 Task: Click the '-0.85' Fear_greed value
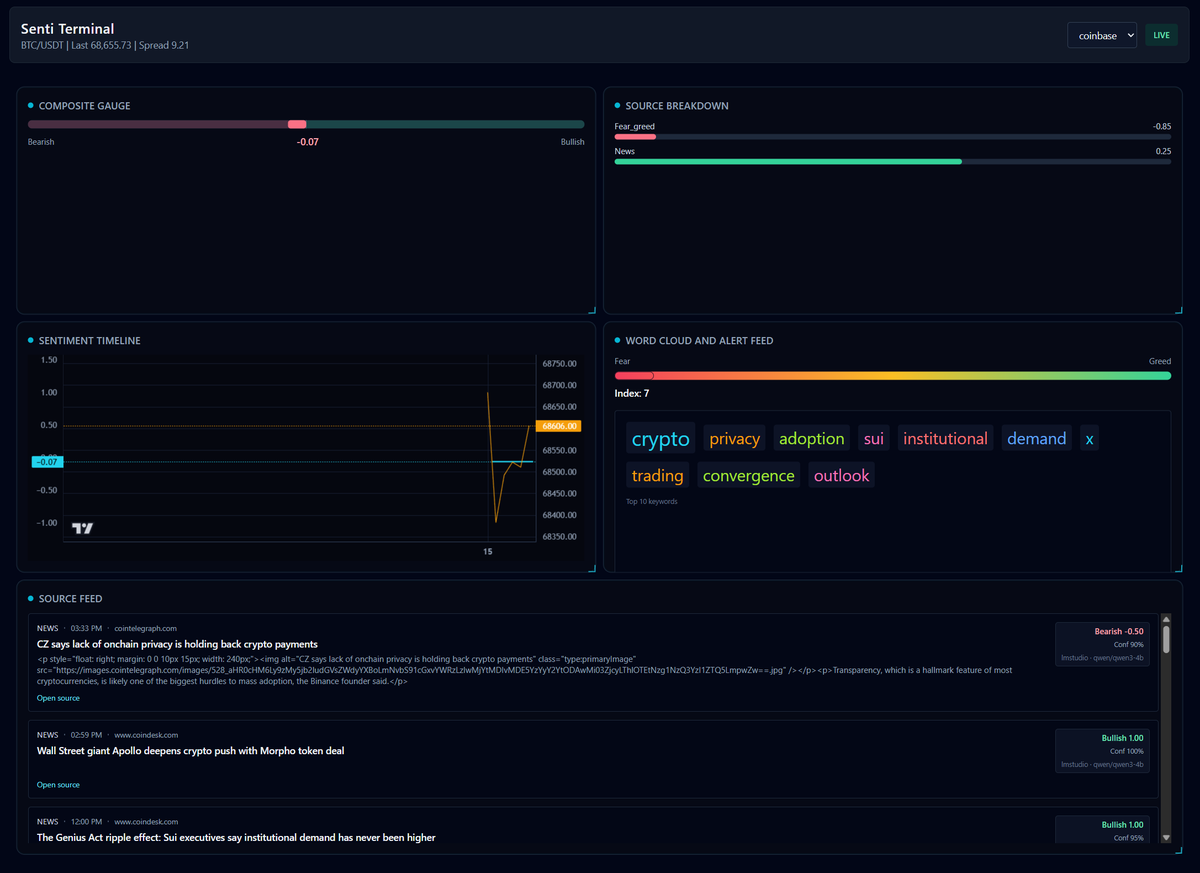tap(1162, 126)
